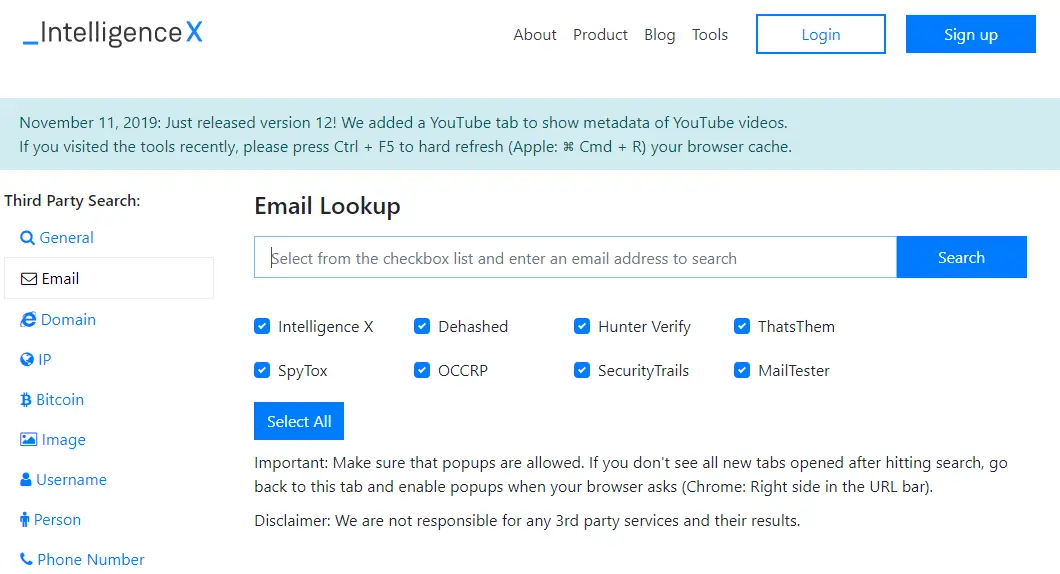Focus the email address search field
1060x574 pixels.
[x=575, y=258]
